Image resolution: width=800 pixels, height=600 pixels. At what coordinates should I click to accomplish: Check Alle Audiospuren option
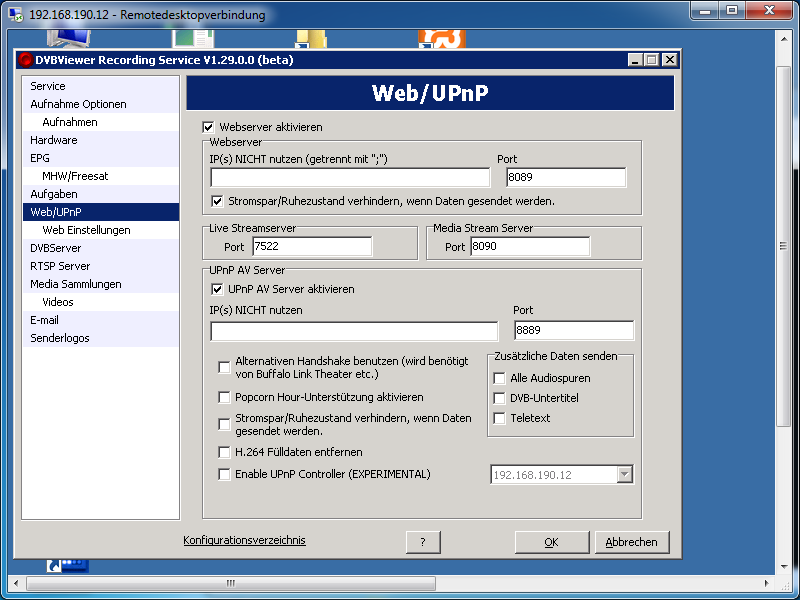click(x=499, y=379)
